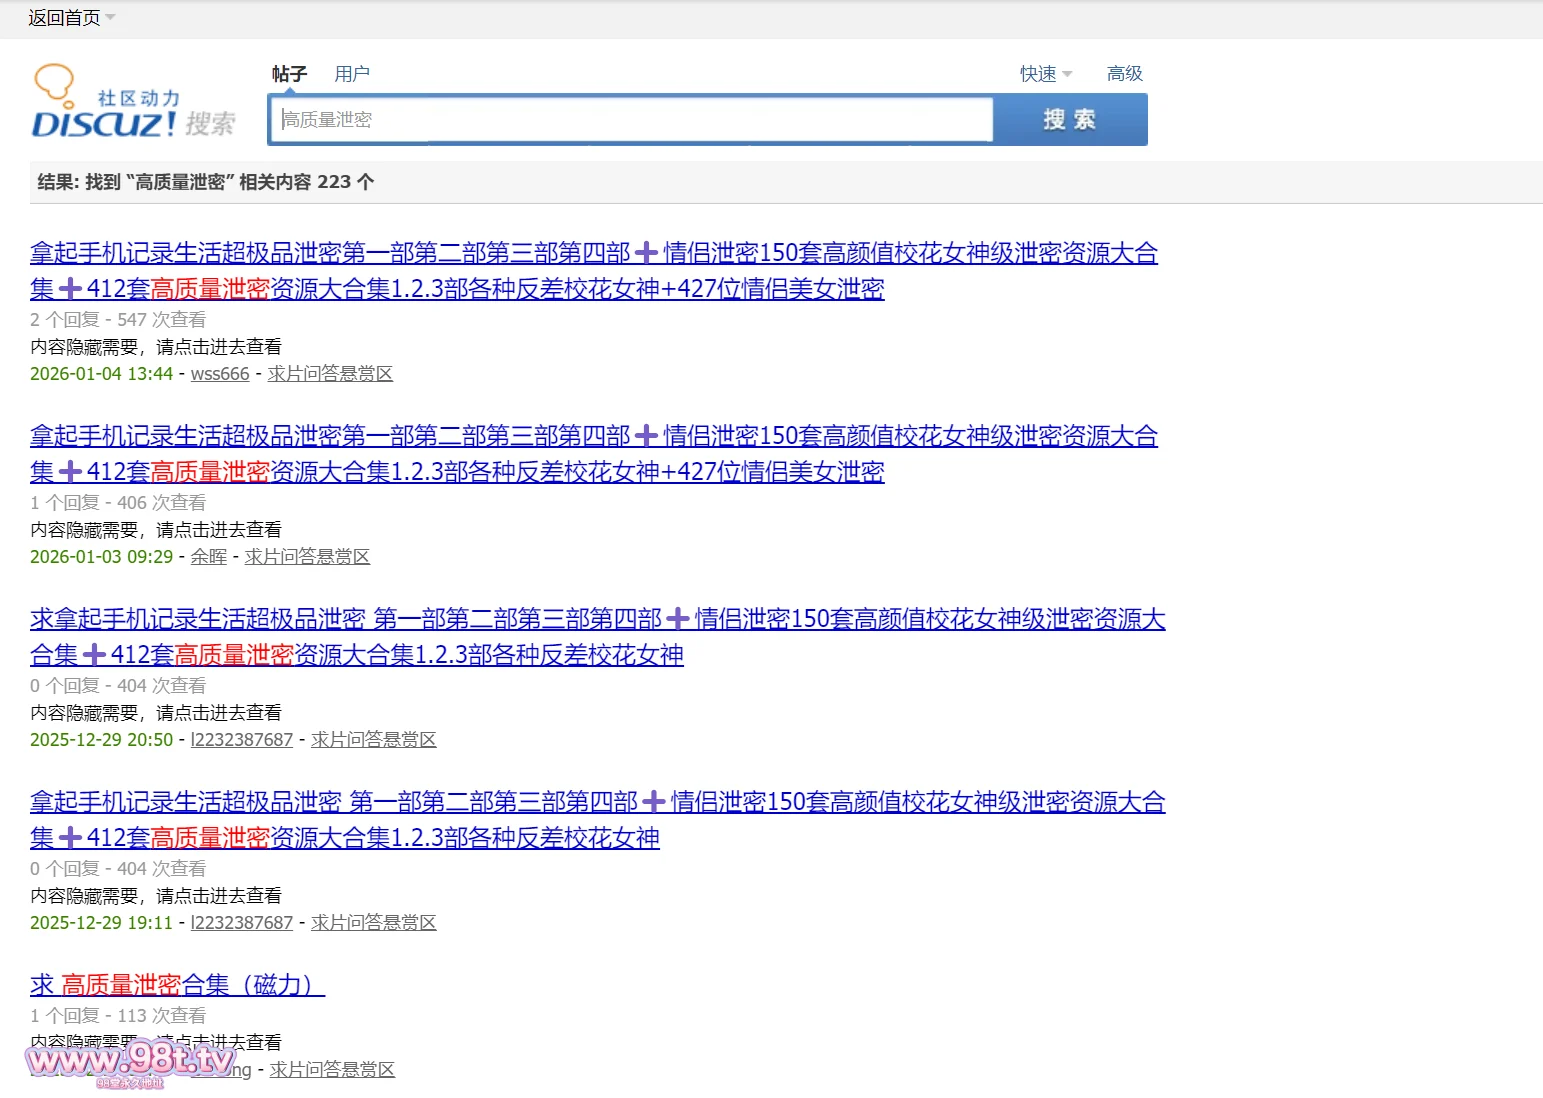Open 求片问答悬赏区 link on the last result
1543x1098 pixels.
[332, 1070]
